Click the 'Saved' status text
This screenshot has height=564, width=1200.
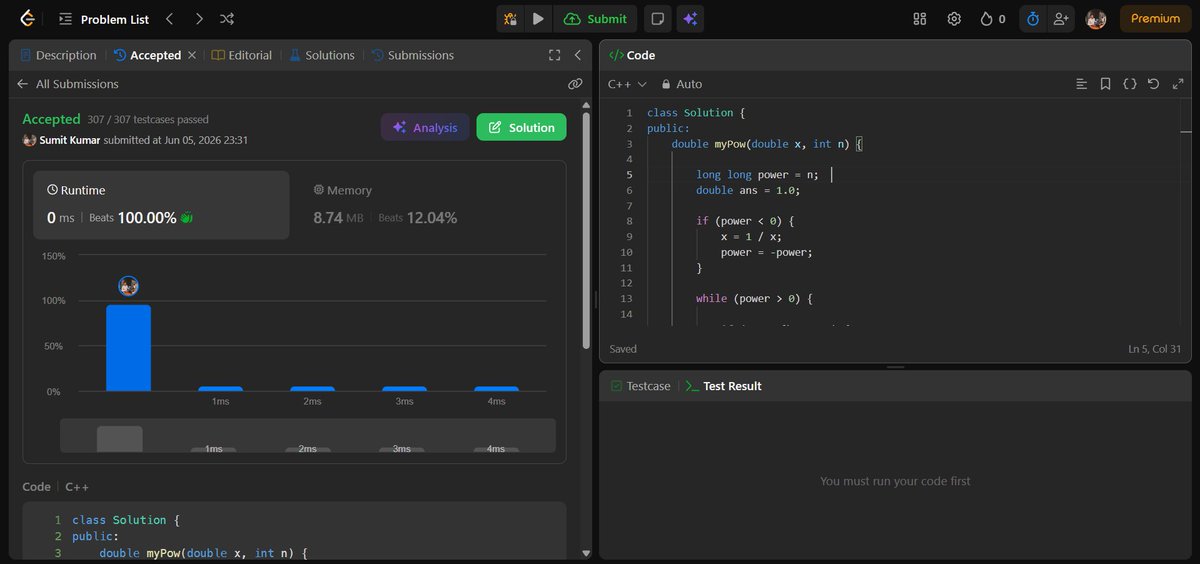click(623, 349)
